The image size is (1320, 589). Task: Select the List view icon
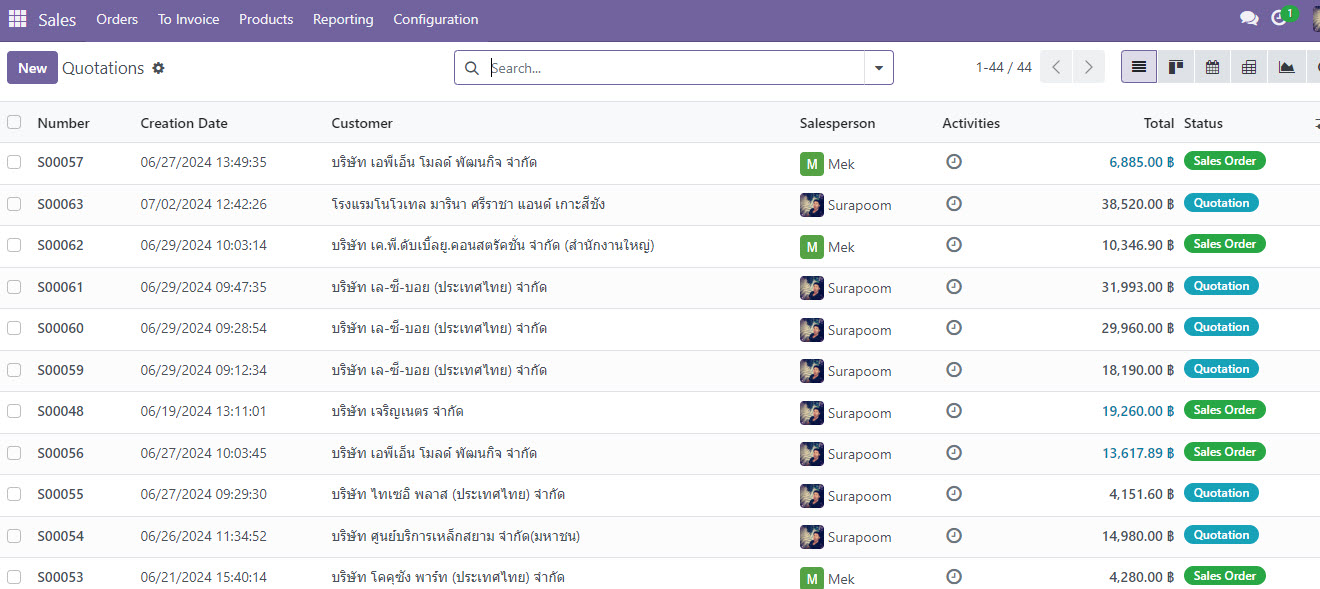coord(1139,68)
